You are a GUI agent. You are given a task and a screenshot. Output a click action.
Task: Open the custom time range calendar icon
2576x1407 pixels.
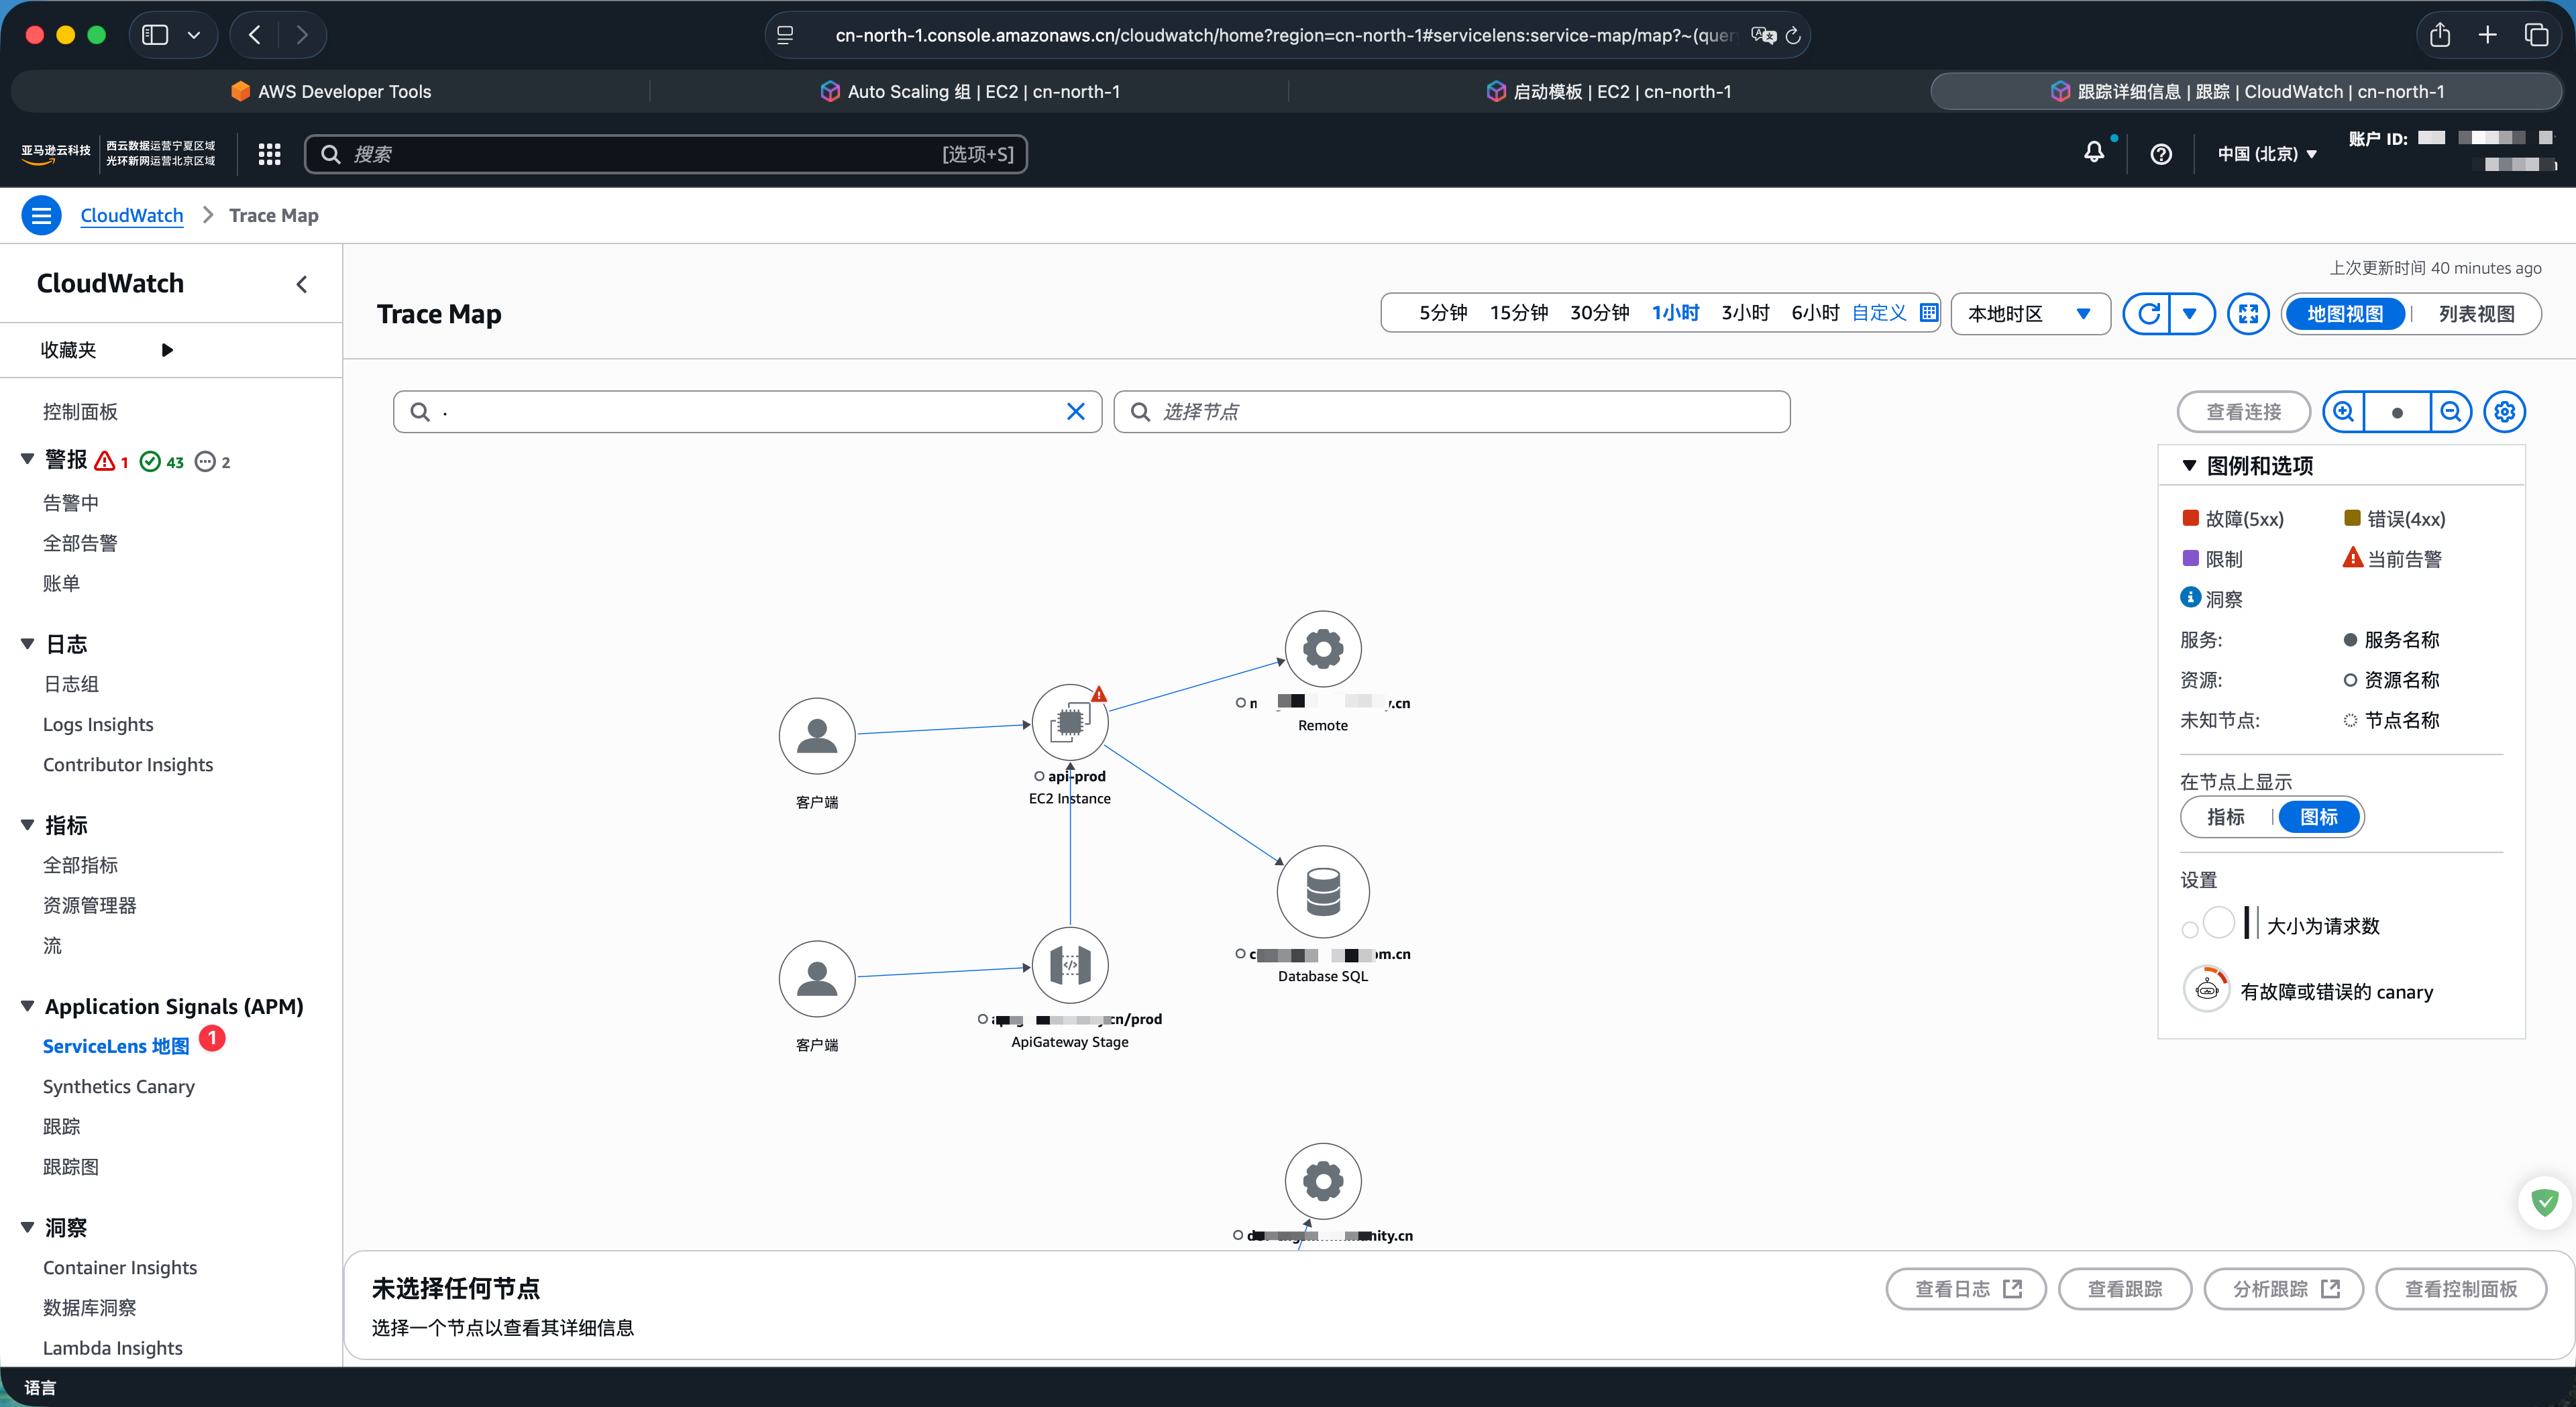click(1929, 313)
